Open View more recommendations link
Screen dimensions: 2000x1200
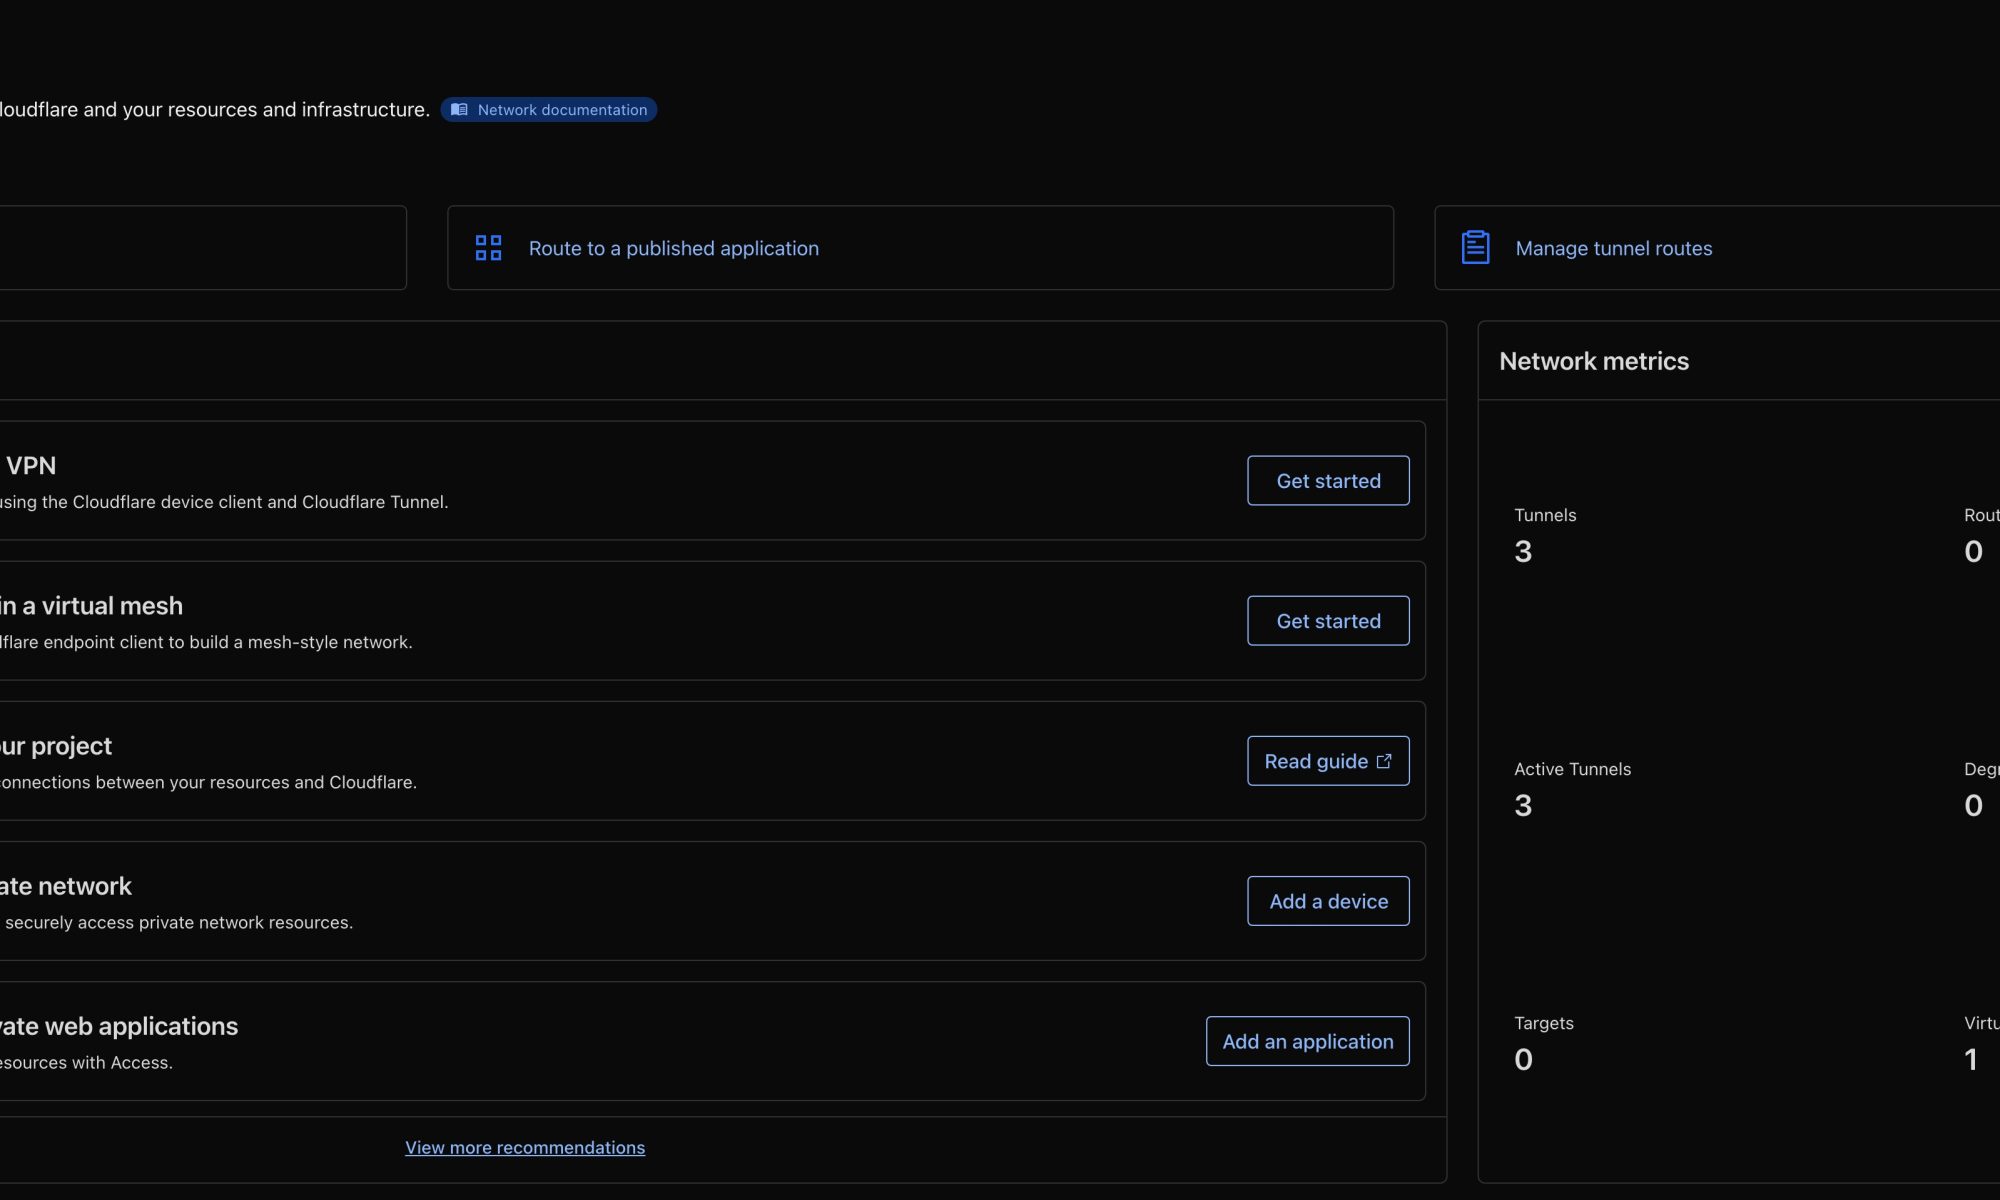(525, 1148)
